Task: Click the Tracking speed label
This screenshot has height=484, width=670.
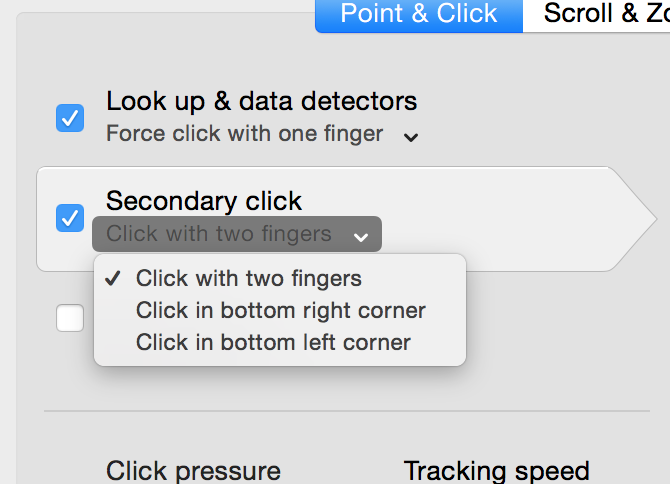Action: tap(496, 471)
